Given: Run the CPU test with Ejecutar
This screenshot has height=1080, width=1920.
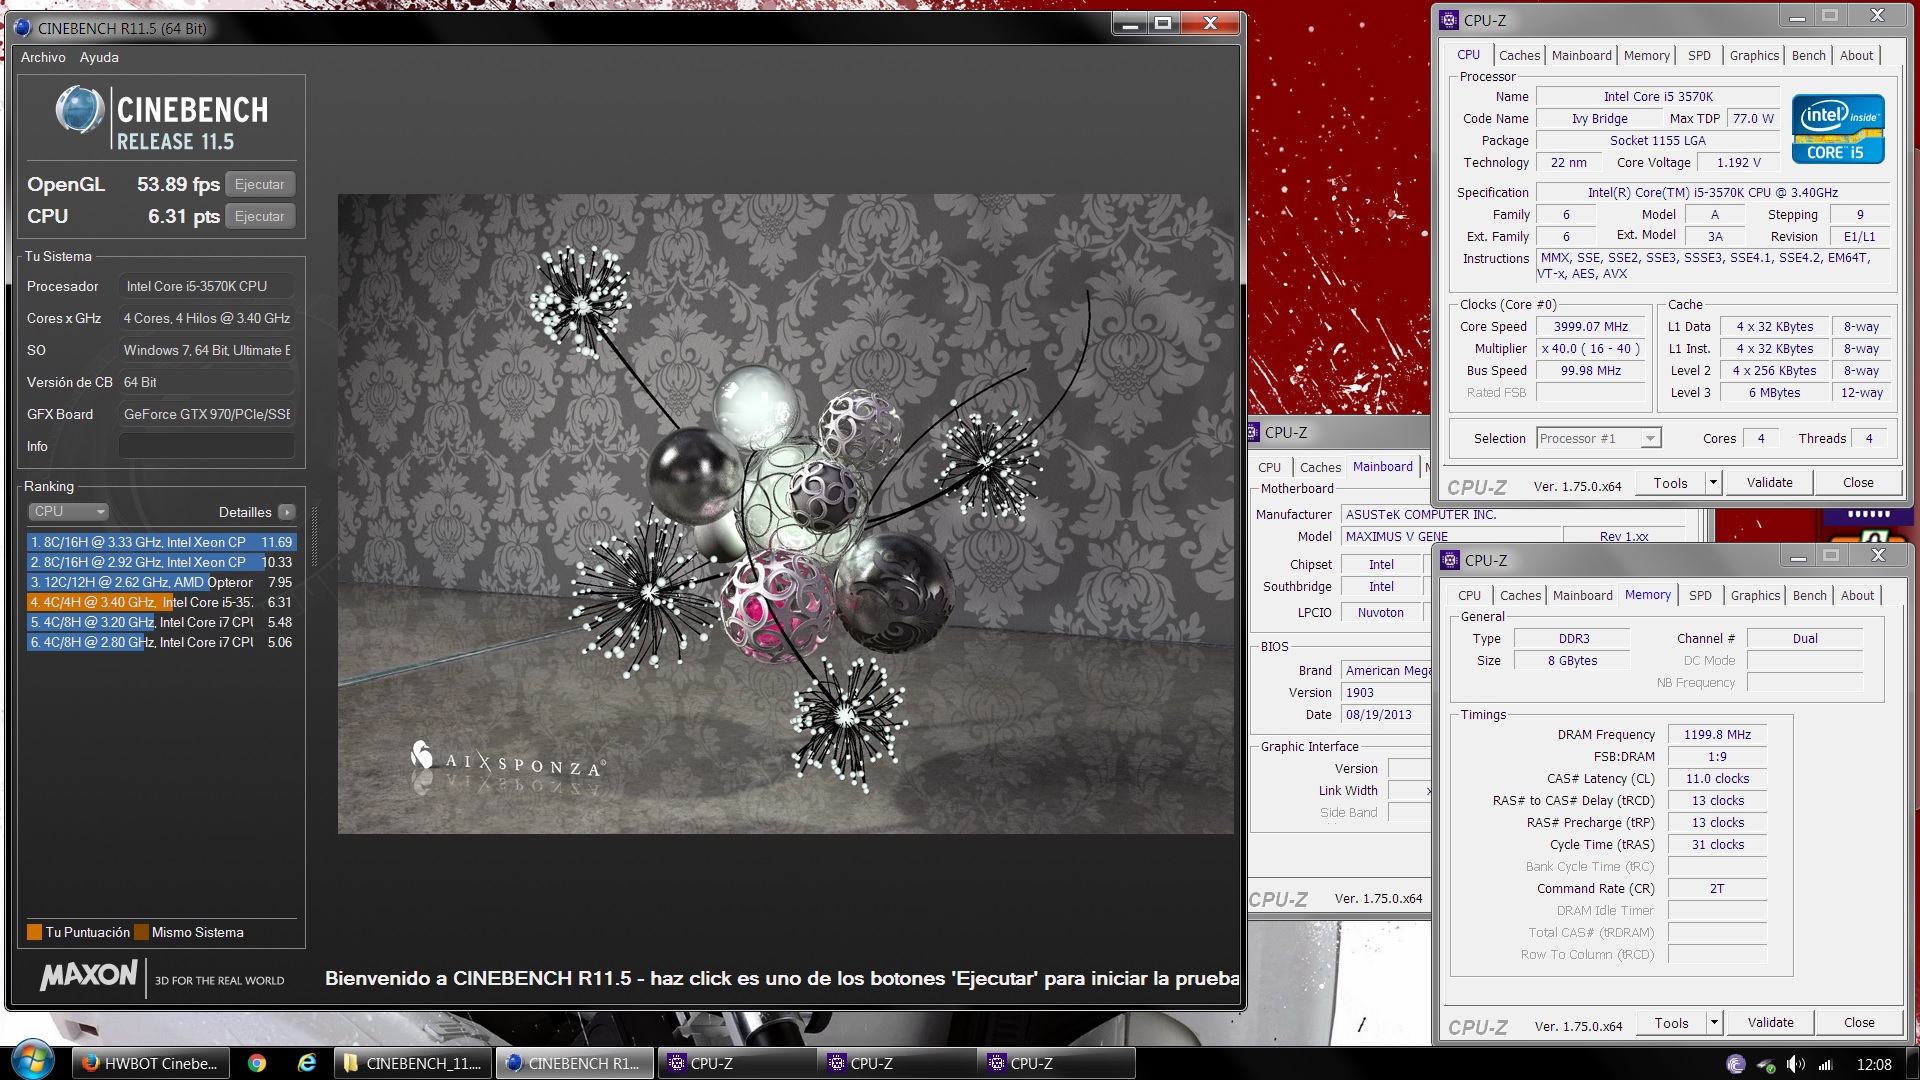Looking at the screenshot, I should [x=260, y=216].
